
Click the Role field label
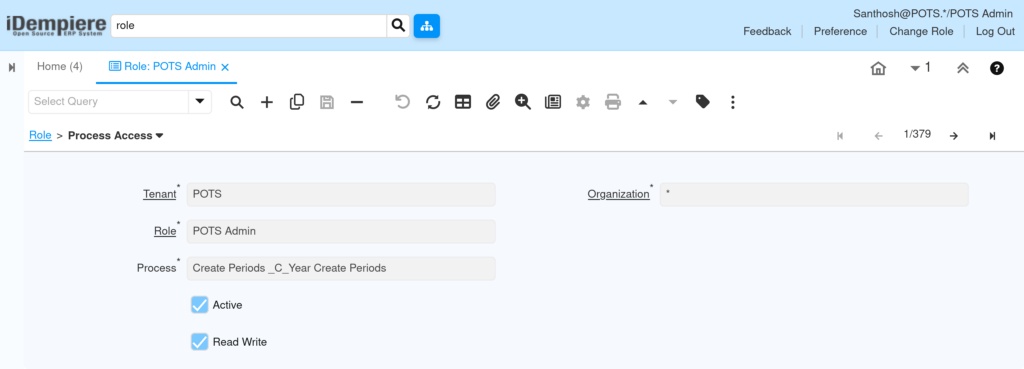click(165, 231)
